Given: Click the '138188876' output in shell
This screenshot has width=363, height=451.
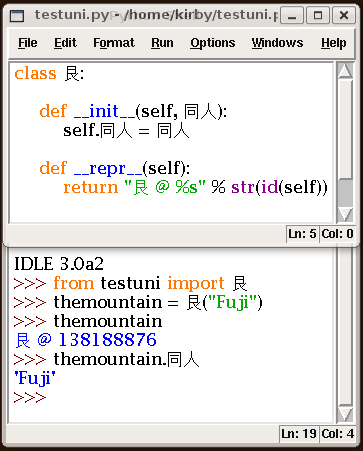Looking at the screenshot, I should pos(107,340).
